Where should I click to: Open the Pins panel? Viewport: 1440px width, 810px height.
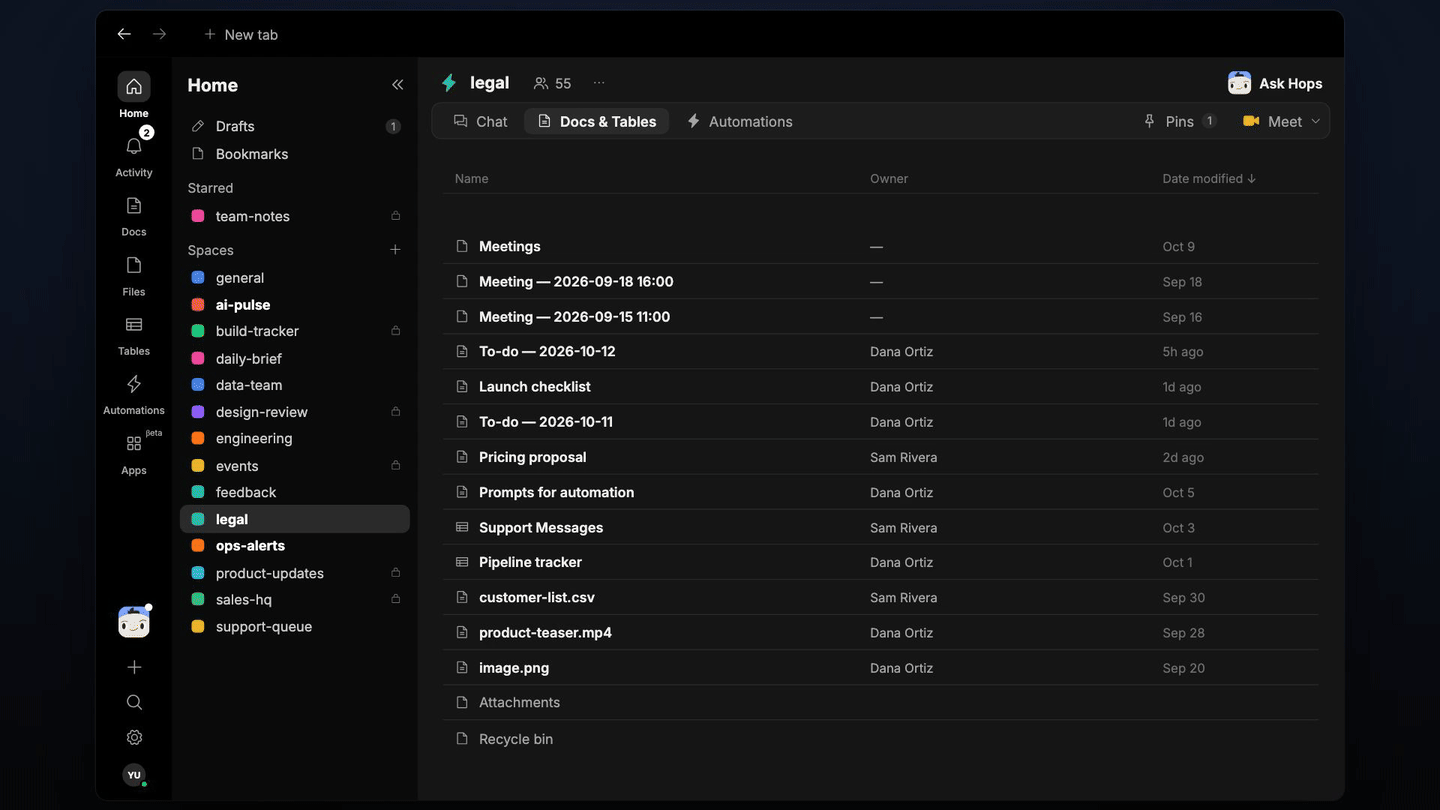(x=1180, y=121)
